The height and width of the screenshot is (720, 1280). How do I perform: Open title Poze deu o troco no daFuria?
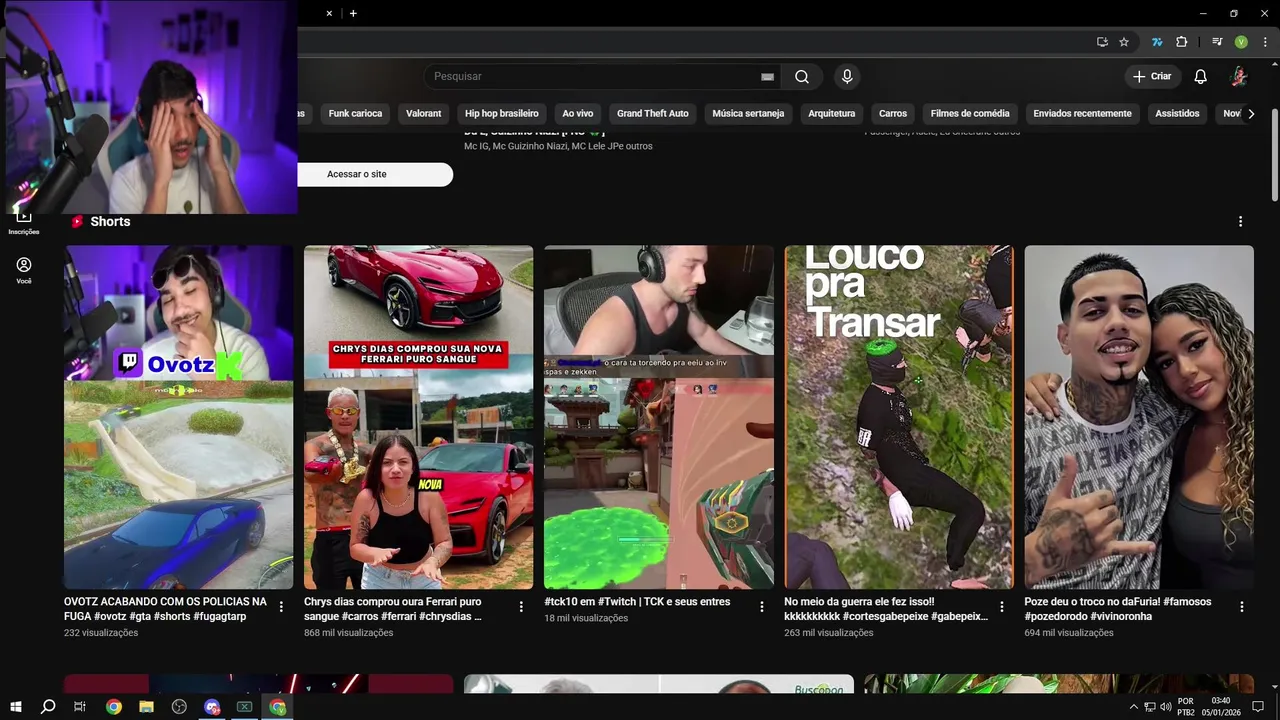(1118, 609)
